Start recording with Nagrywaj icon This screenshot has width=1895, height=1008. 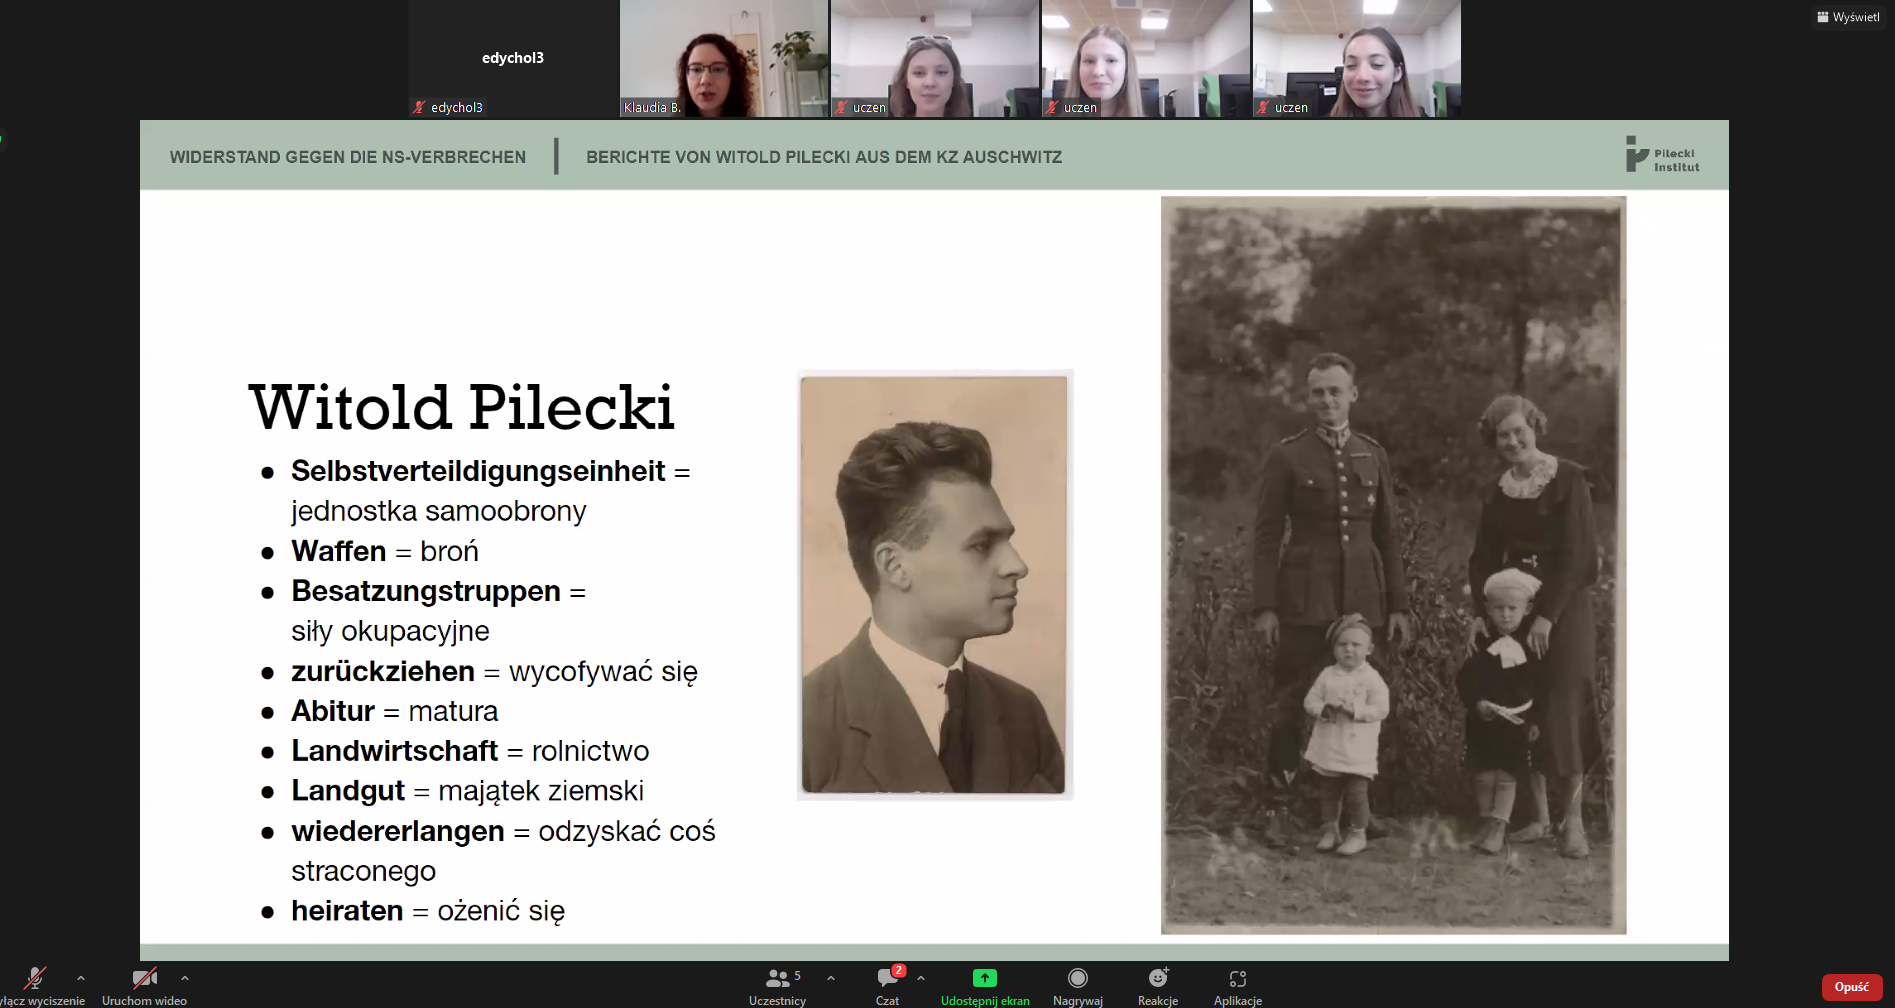tap(1077, 978)
